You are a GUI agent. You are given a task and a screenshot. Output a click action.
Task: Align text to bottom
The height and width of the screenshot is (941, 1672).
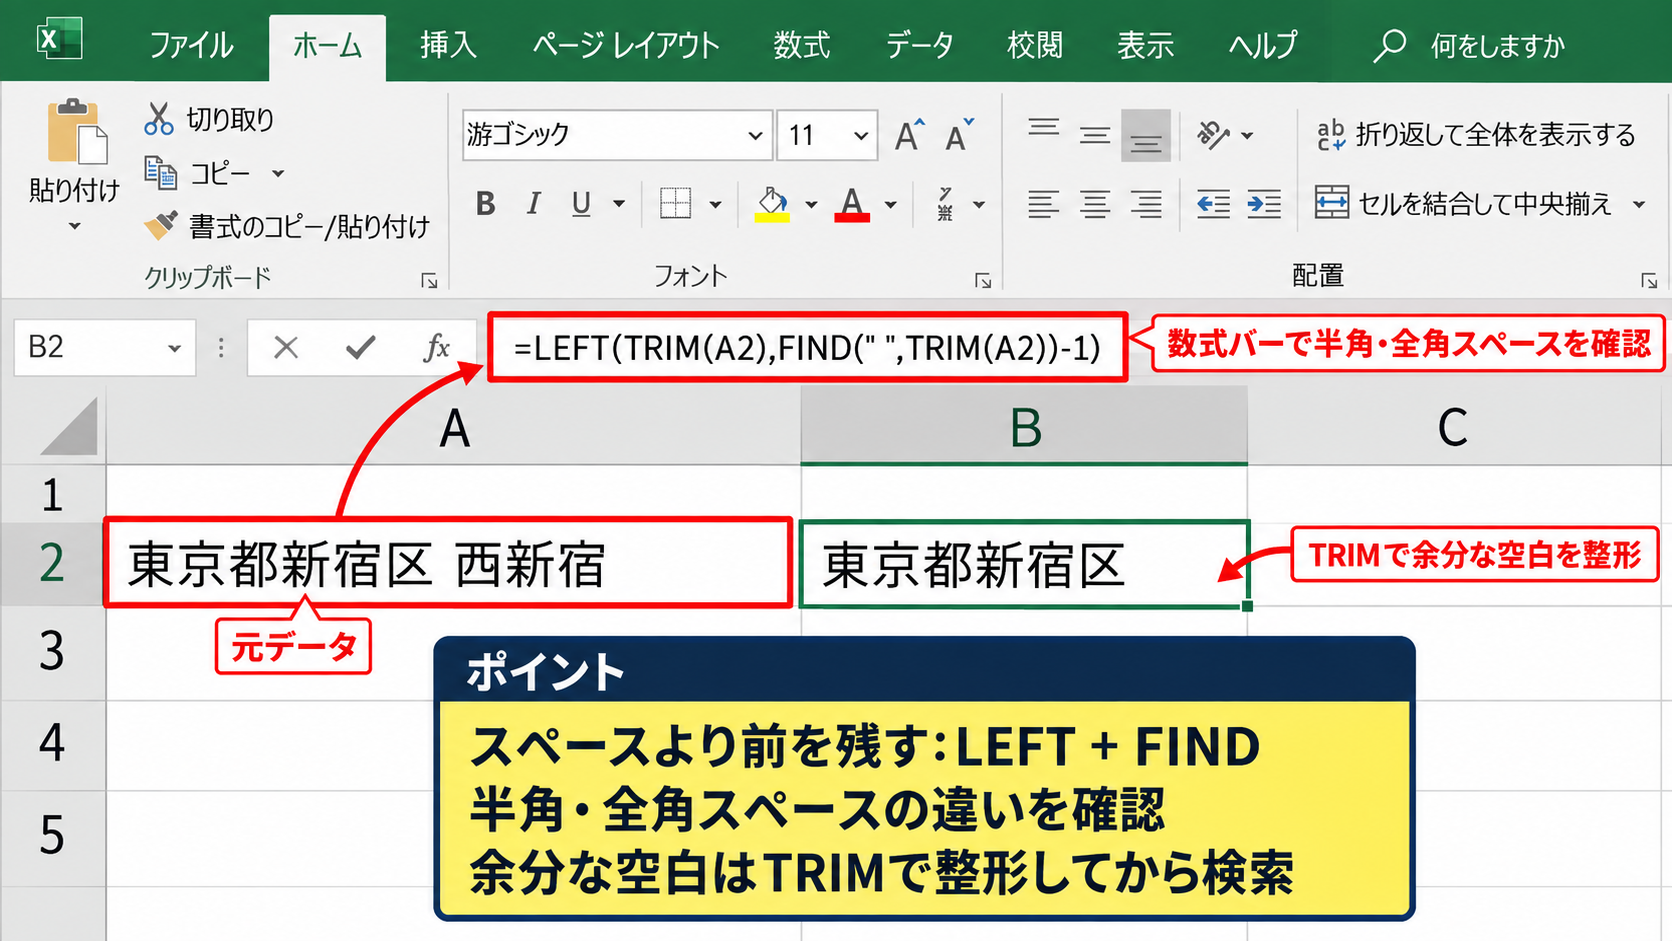tap(1146, 135)
